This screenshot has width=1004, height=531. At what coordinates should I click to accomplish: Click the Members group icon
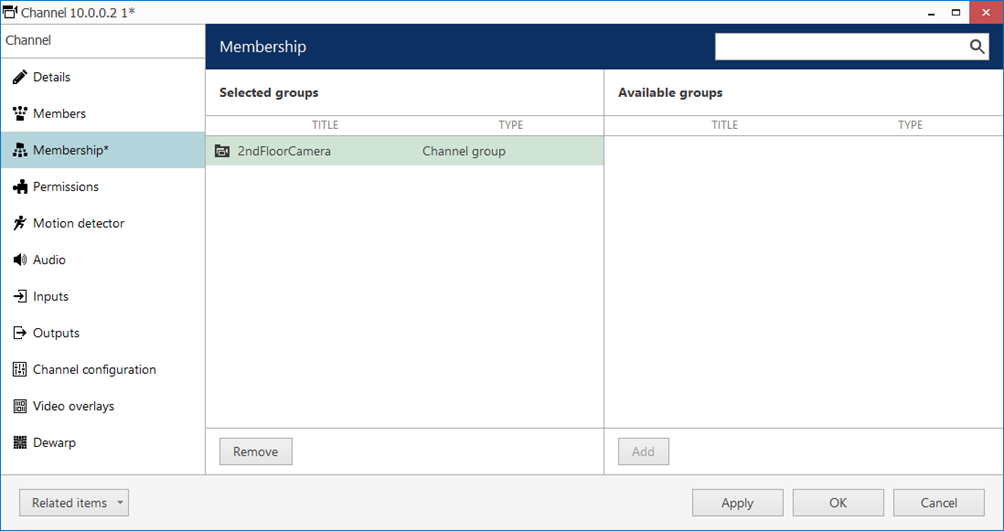pyautogui.click(x=19, y=114)
